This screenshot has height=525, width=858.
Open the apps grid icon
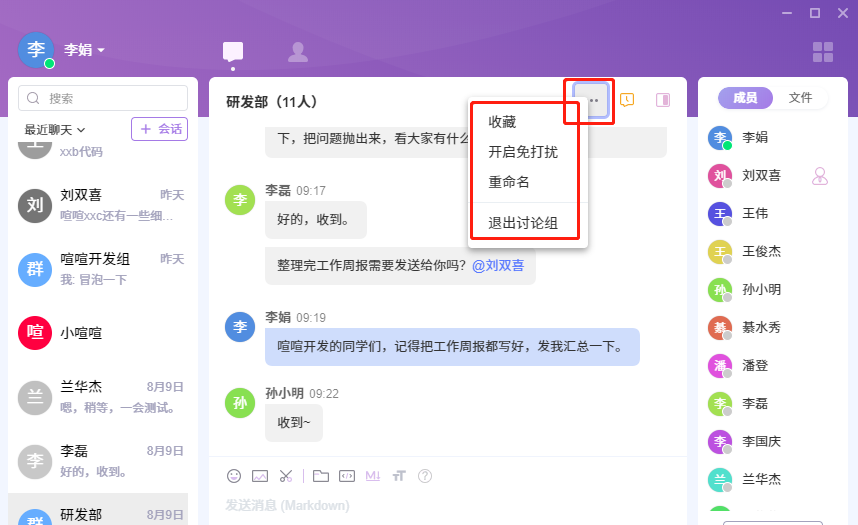coord(823,52)
